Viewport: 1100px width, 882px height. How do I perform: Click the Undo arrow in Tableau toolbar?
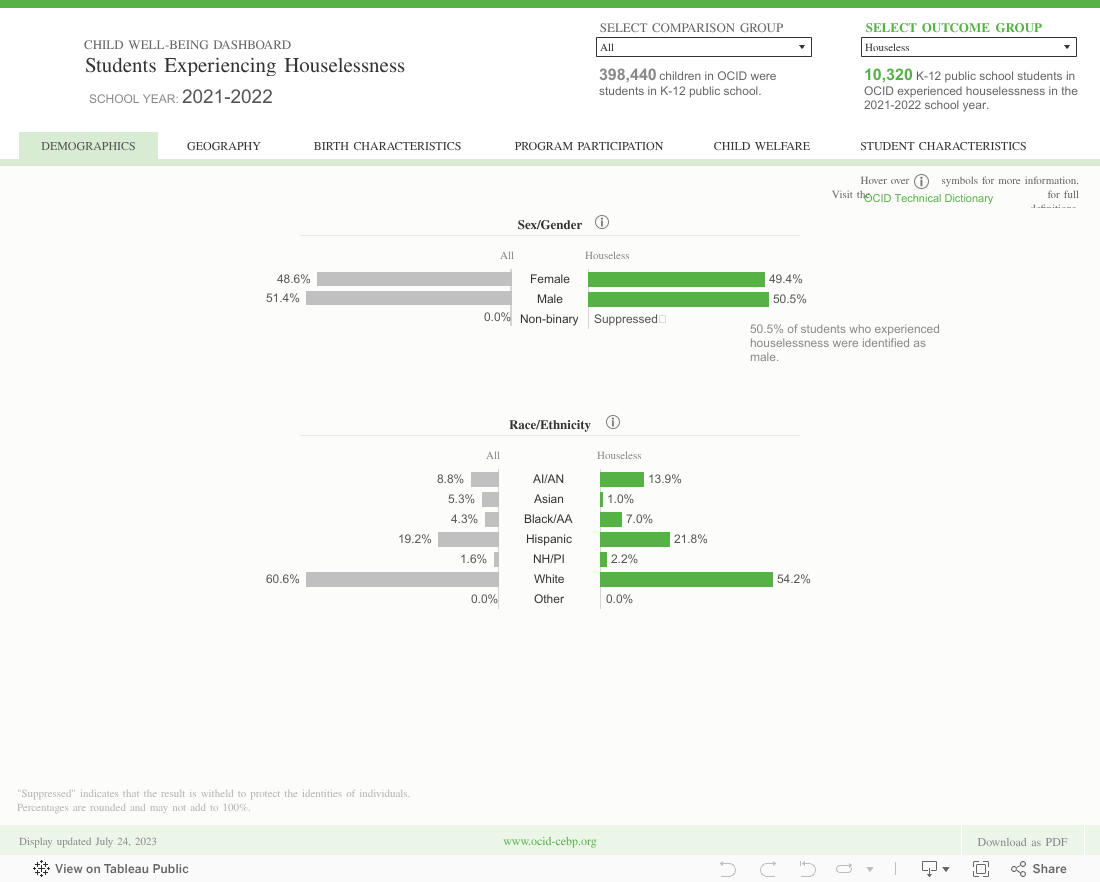coord(728,869)
